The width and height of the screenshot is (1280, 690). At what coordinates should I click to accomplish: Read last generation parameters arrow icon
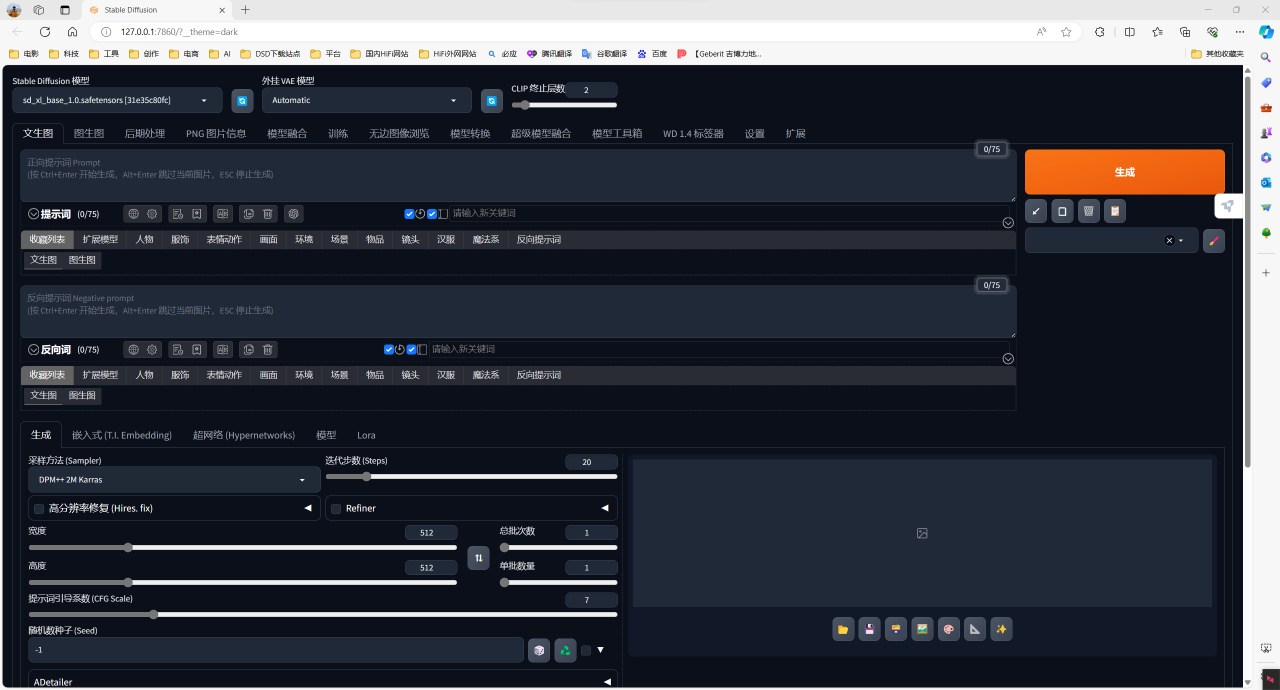(1036, 211)
